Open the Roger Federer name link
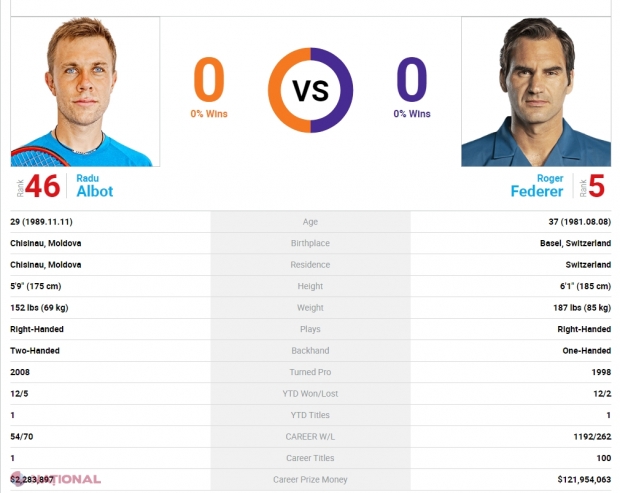The width and height of the screenshot is (620, 493). (537, 185)
